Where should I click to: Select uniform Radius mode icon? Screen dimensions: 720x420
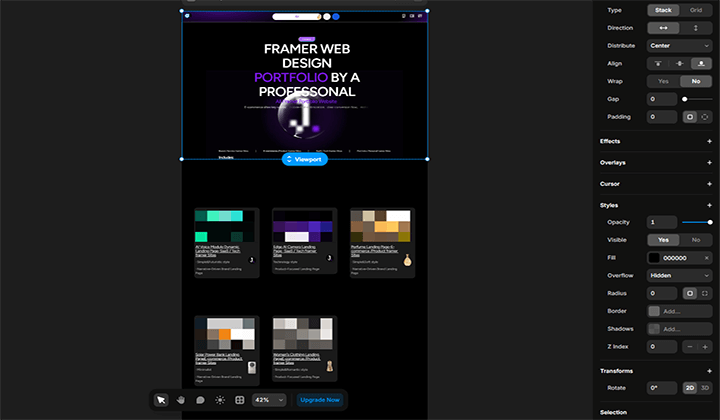690,293
